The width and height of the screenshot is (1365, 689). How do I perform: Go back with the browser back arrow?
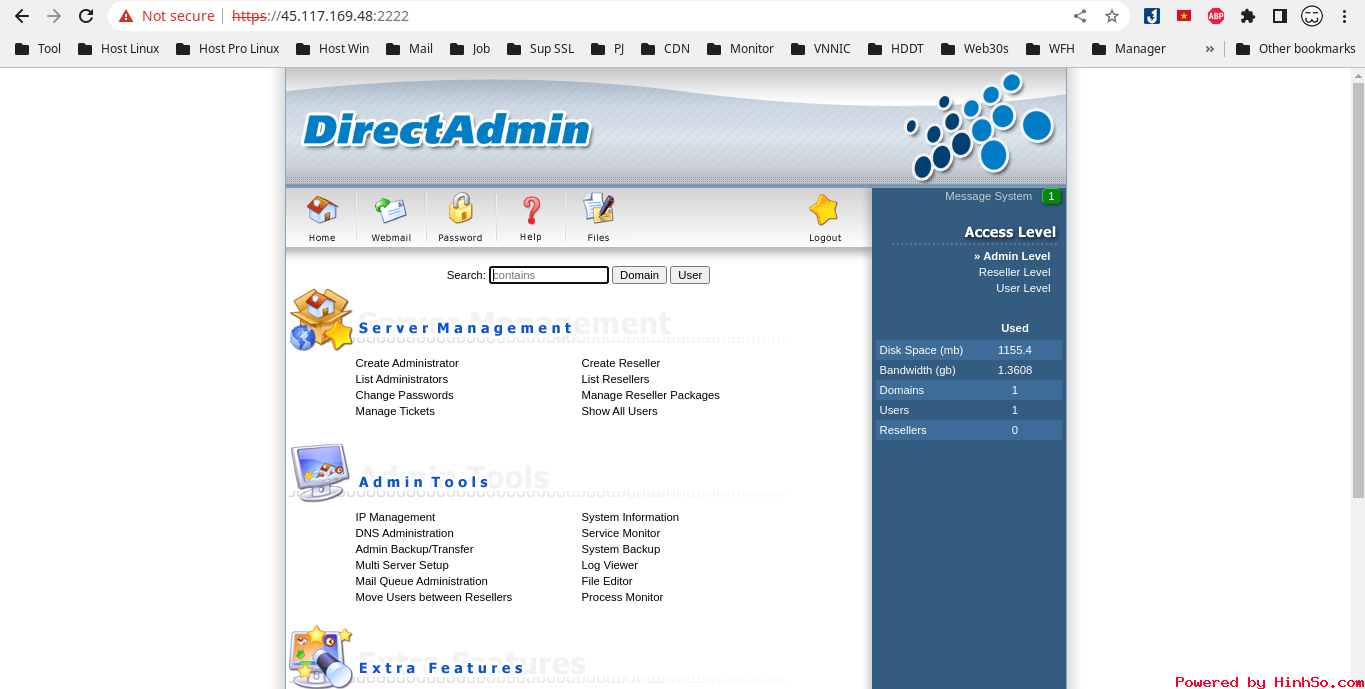click(x=22, y=16)
